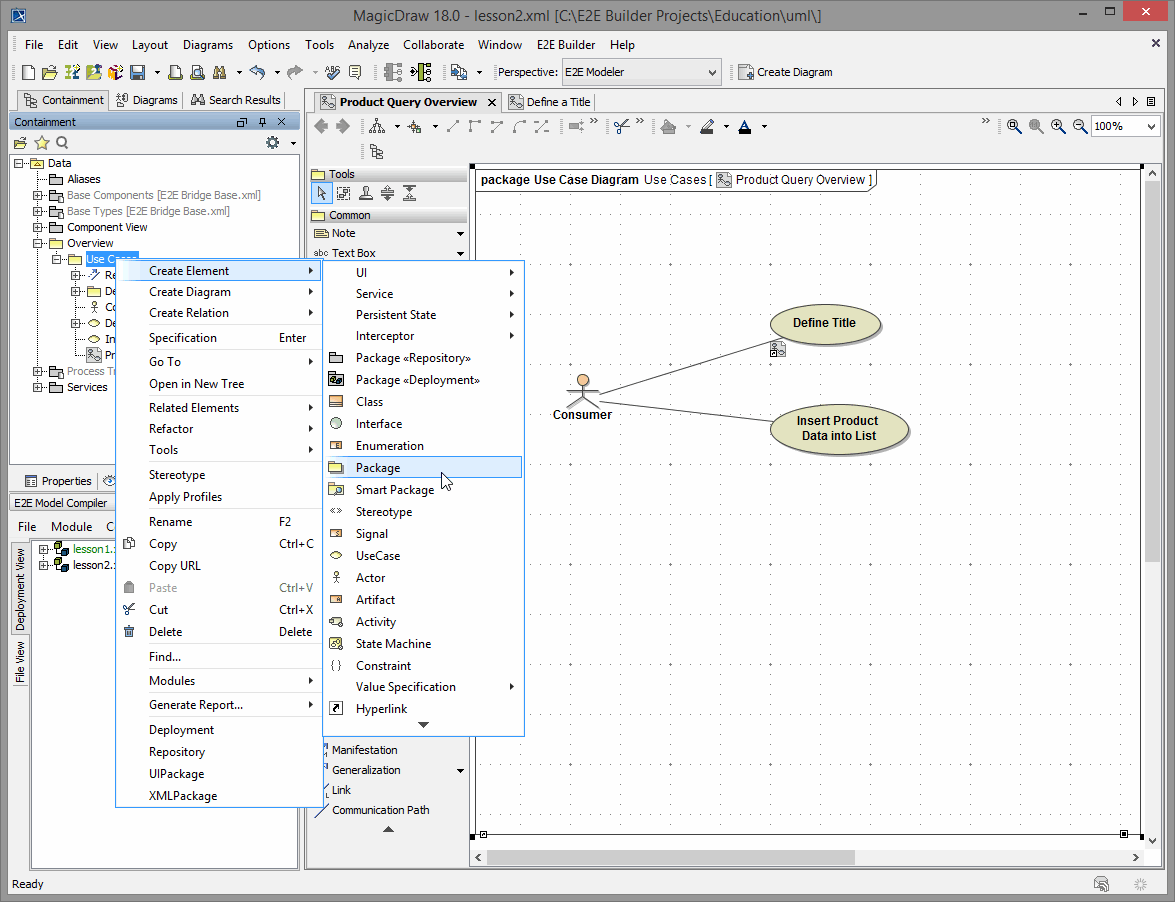Image resolution: width=1175 pixels, height=902 pixels.
Task: Switch to the Define a Title tab
Action: [551, 102]
